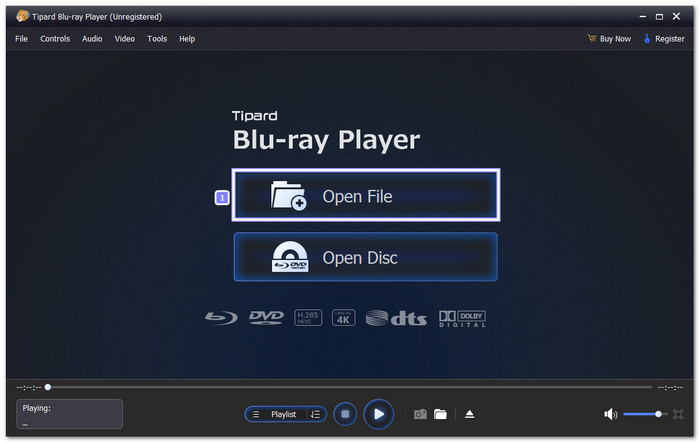Screen dimensions: 700x443
Task: Maximize the Blu-ray Player window
Action: pos(659,17)
